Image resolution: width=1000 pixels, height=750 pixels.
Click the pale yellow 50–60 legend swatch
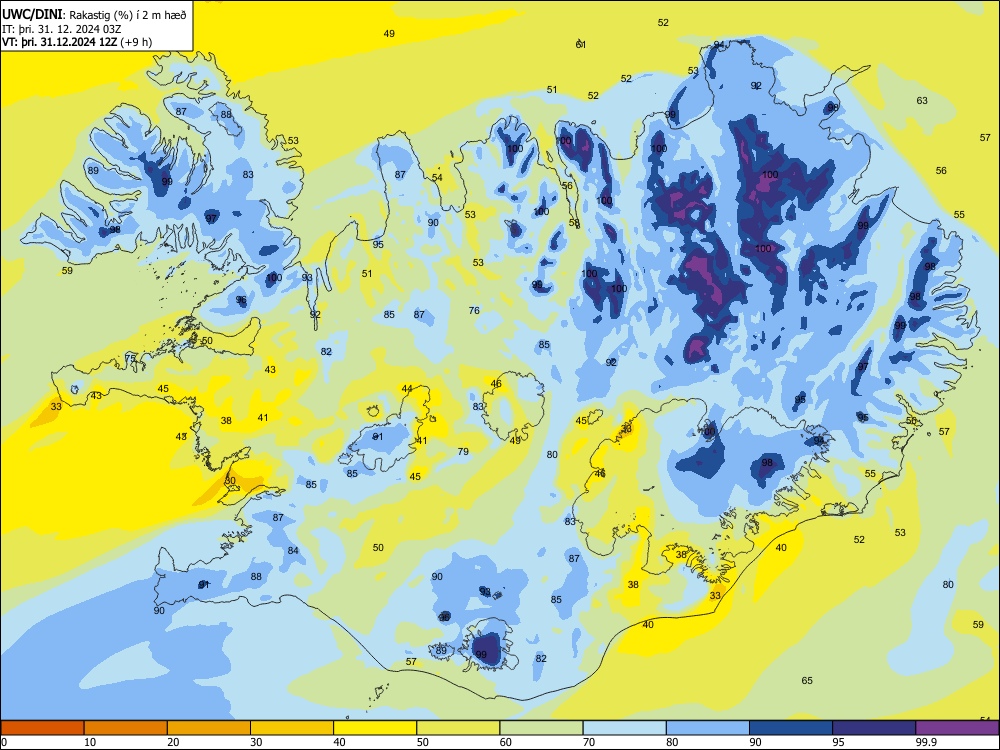tap(458, 728)
